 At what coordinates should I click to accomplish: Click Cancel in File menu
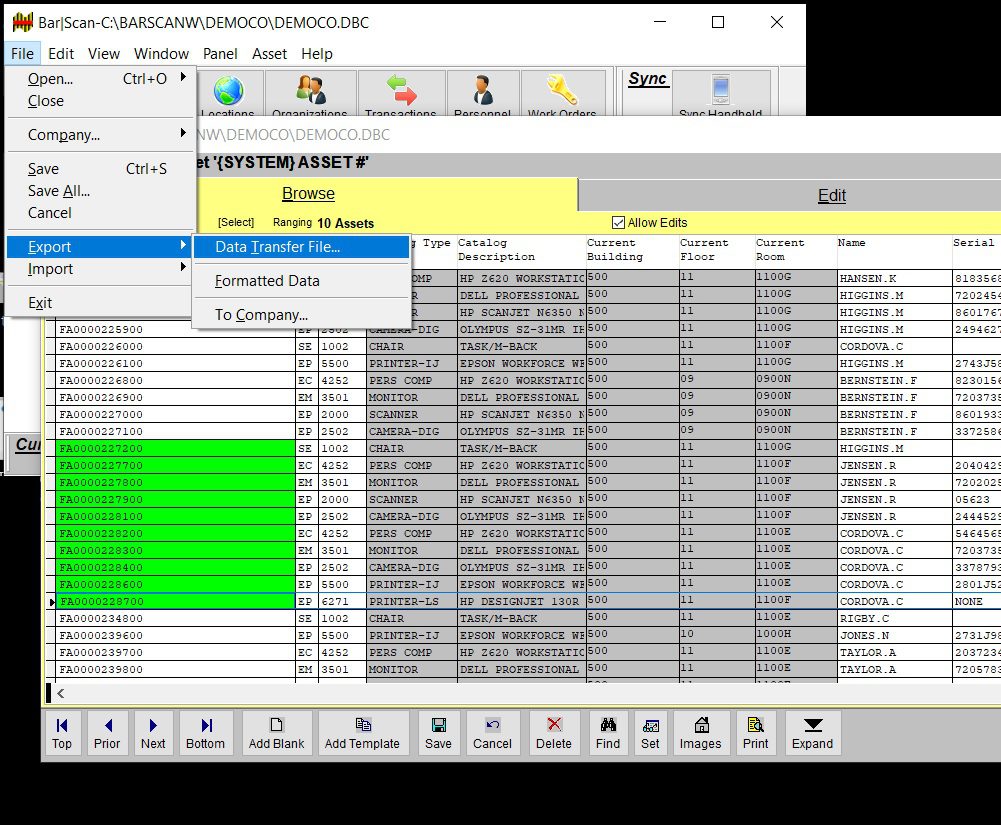tap(100, 213)
